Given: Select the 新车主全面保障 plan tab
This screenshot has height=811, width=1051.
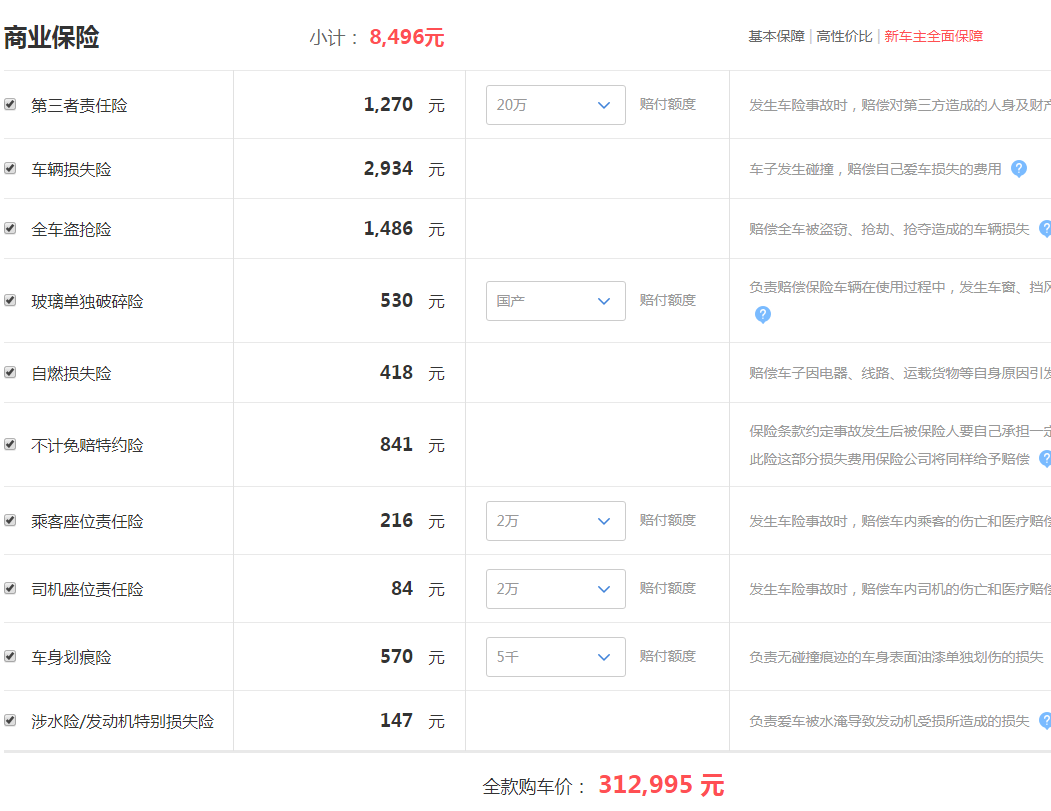Looking at the screenshot, I should 934,36.
